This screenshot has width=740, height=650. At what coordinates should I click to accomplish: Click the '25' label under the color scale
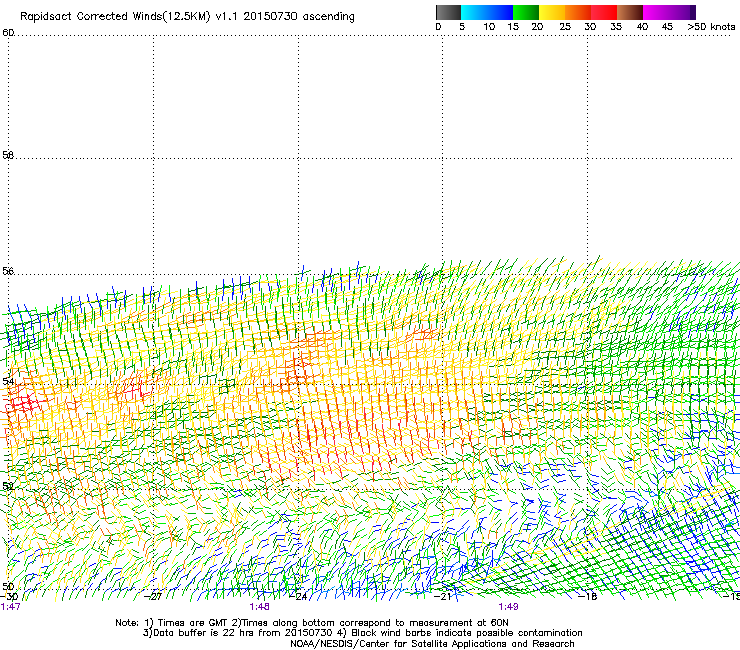[565, 26]
